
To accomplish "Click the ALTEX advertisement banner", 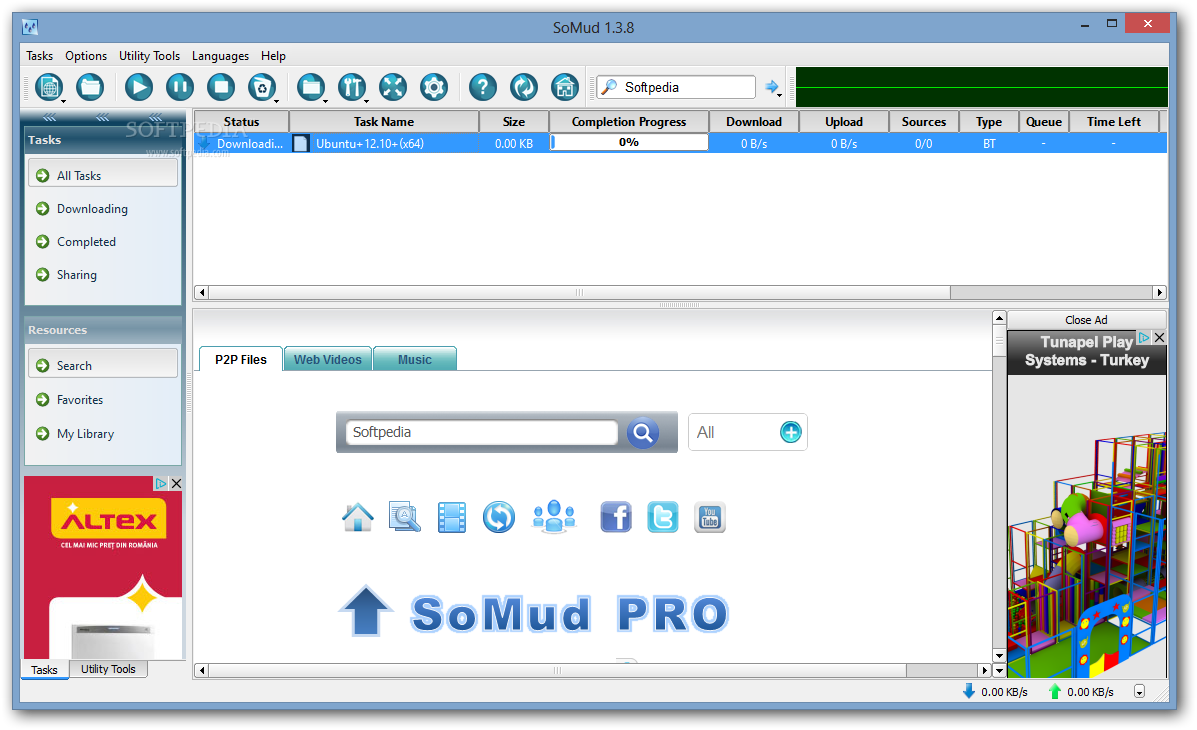I will pyautogui.click(x=103, y=567).
